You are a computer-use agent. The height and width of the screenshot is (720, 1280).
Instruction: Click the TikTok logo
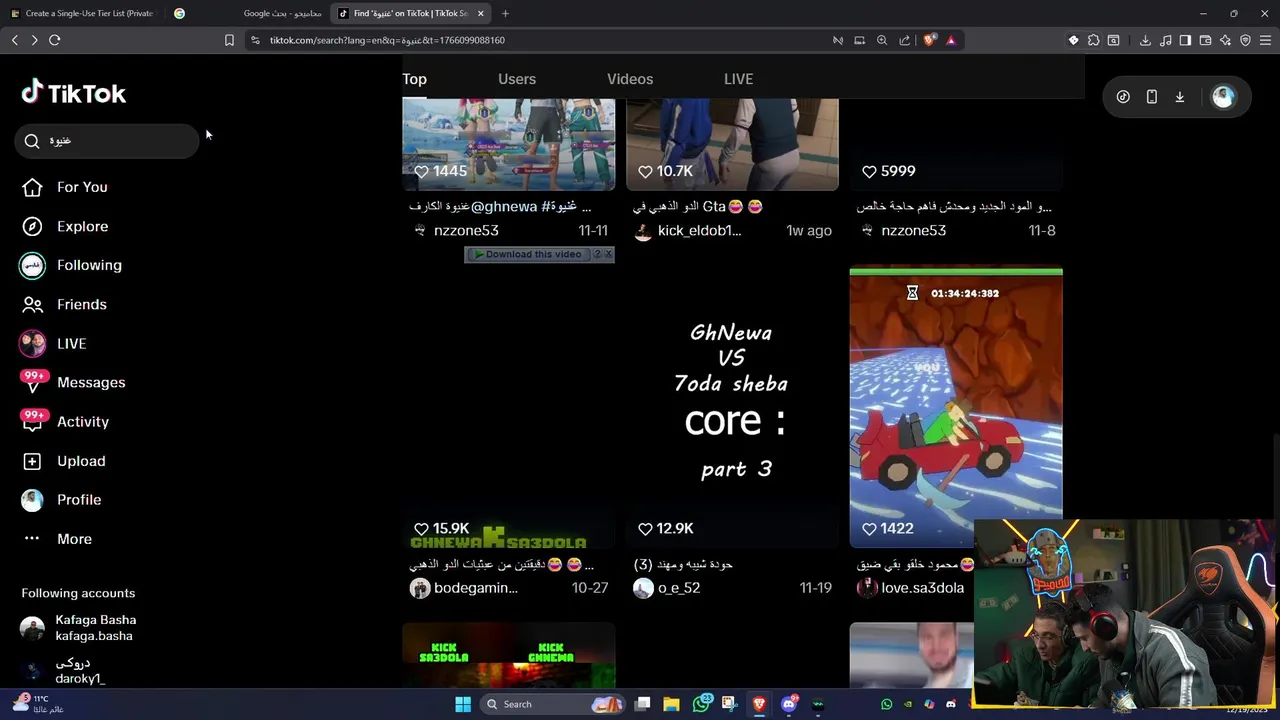click(74, 93)
